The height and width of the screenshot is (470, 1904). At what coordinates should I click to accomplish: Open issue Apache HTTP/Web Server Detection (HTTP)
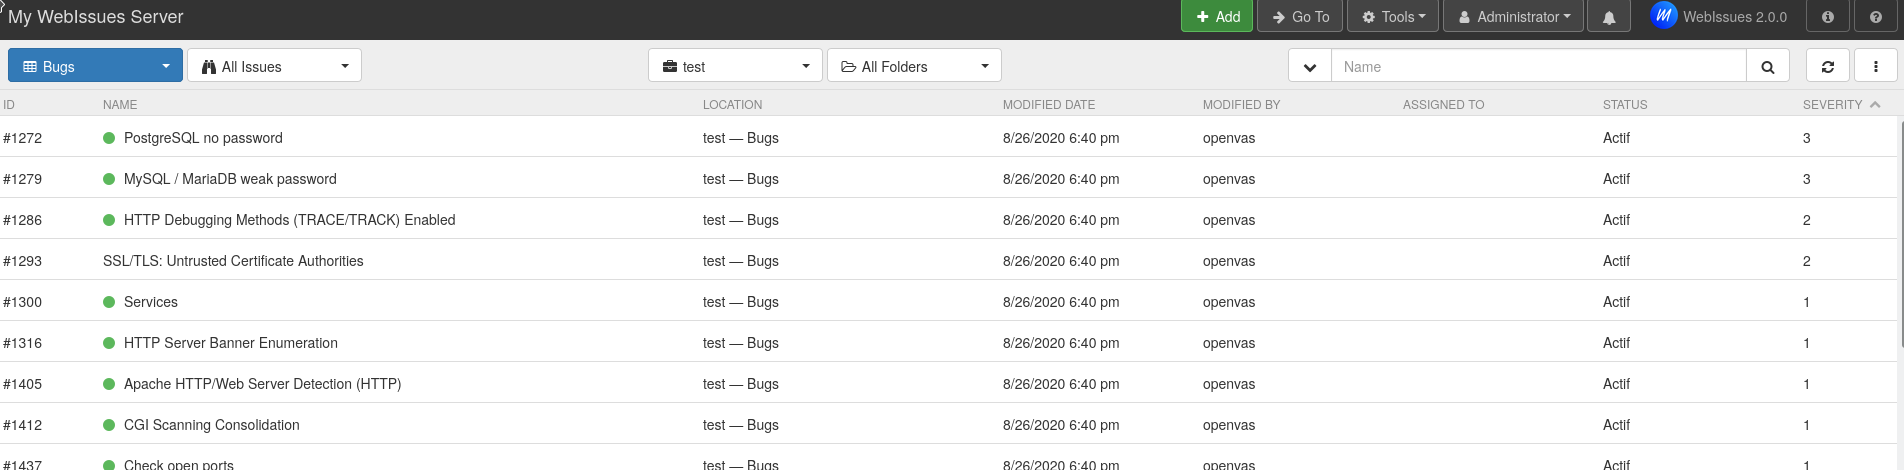(x=262, y=384)
